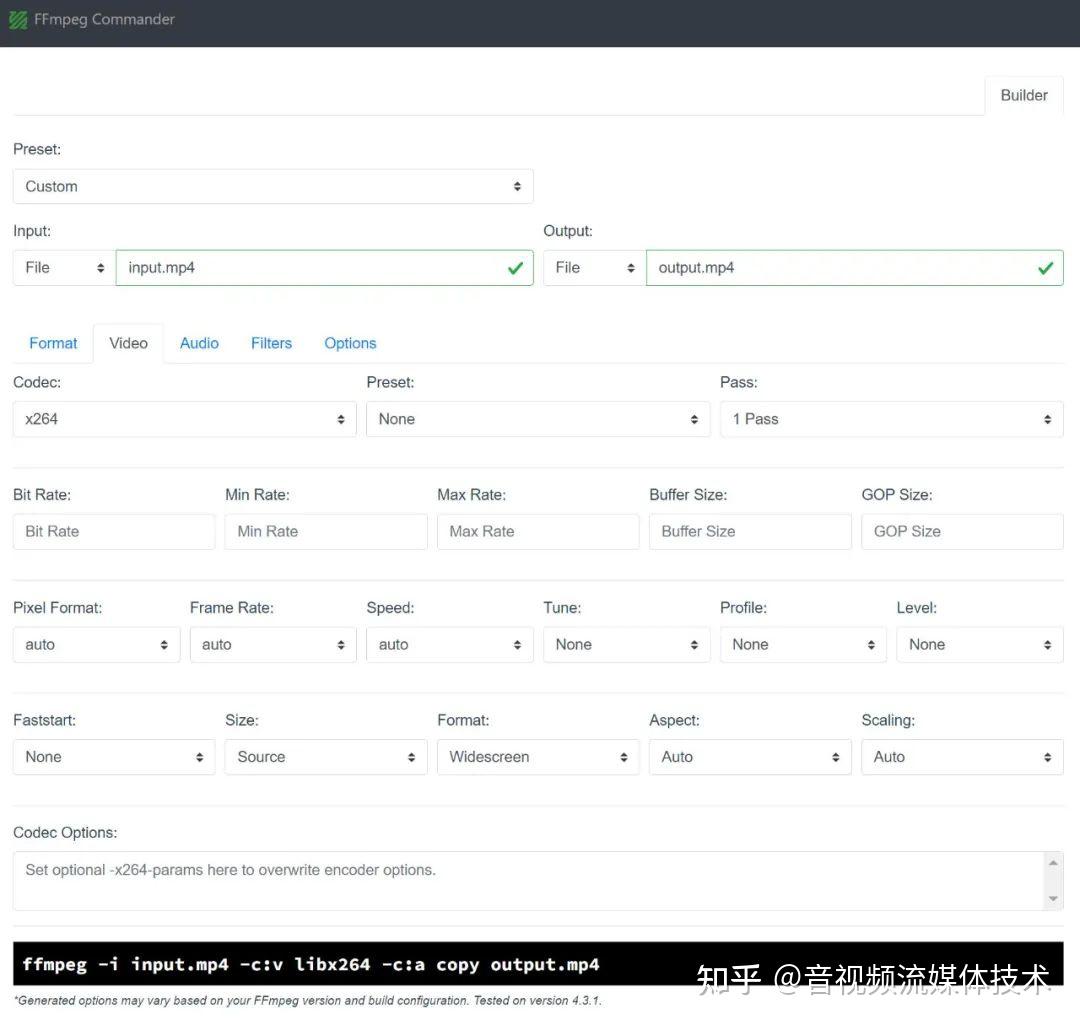
Task: Open the Input type File dropdown
Action: (x=64, y=267)
